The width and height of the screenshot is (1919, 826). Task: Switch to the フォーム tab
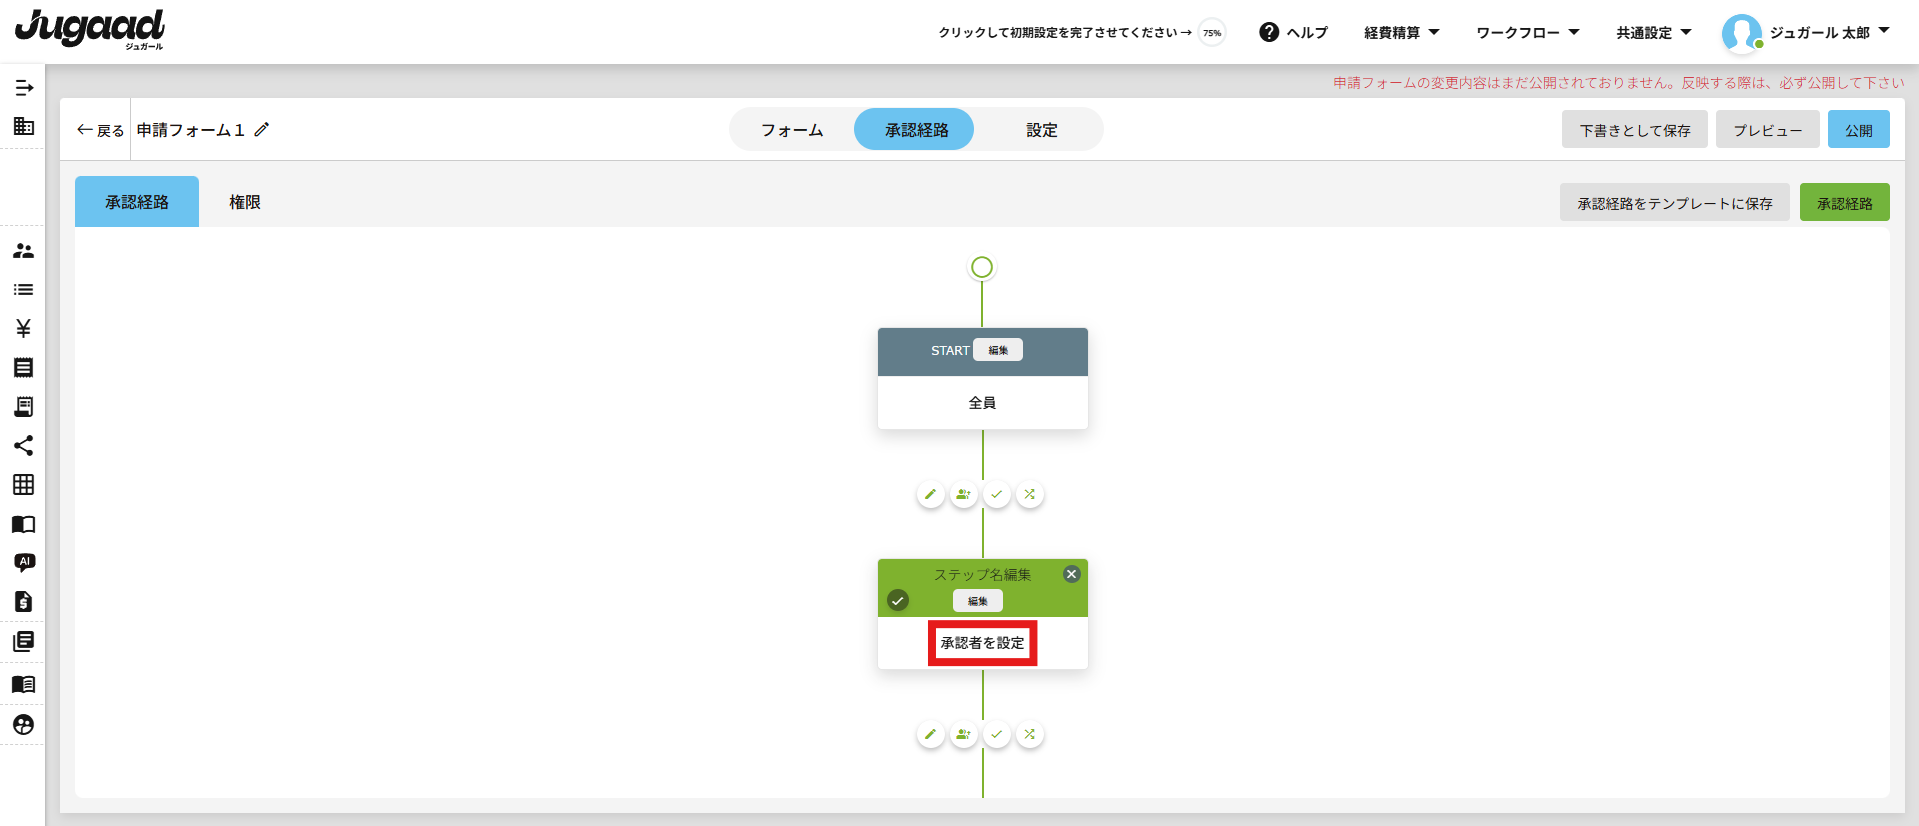click(x=792, y=130)
